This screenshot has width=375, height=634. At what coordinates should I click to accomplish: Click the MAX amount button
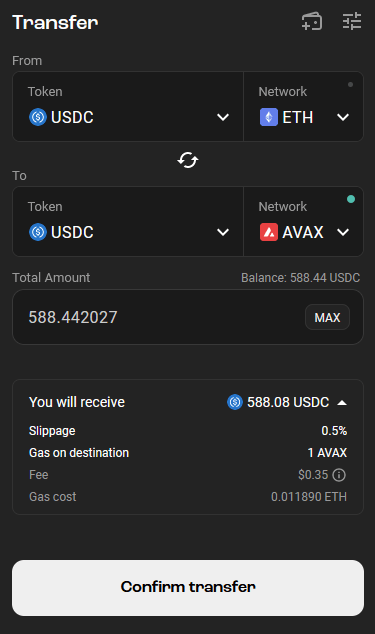(x=327, y=317)
